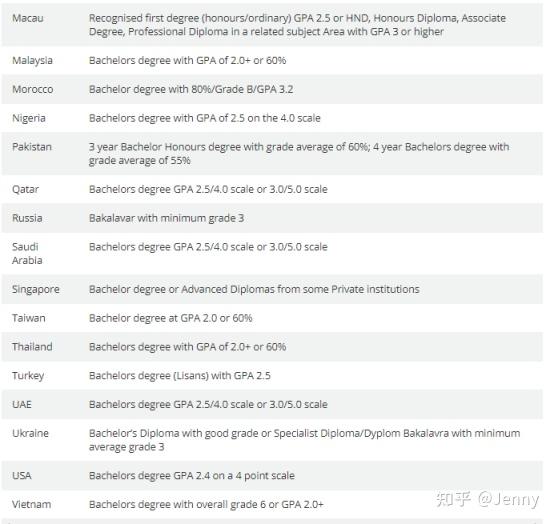Click the Vietnam overall grade requirement text

[x=206, y=504]
